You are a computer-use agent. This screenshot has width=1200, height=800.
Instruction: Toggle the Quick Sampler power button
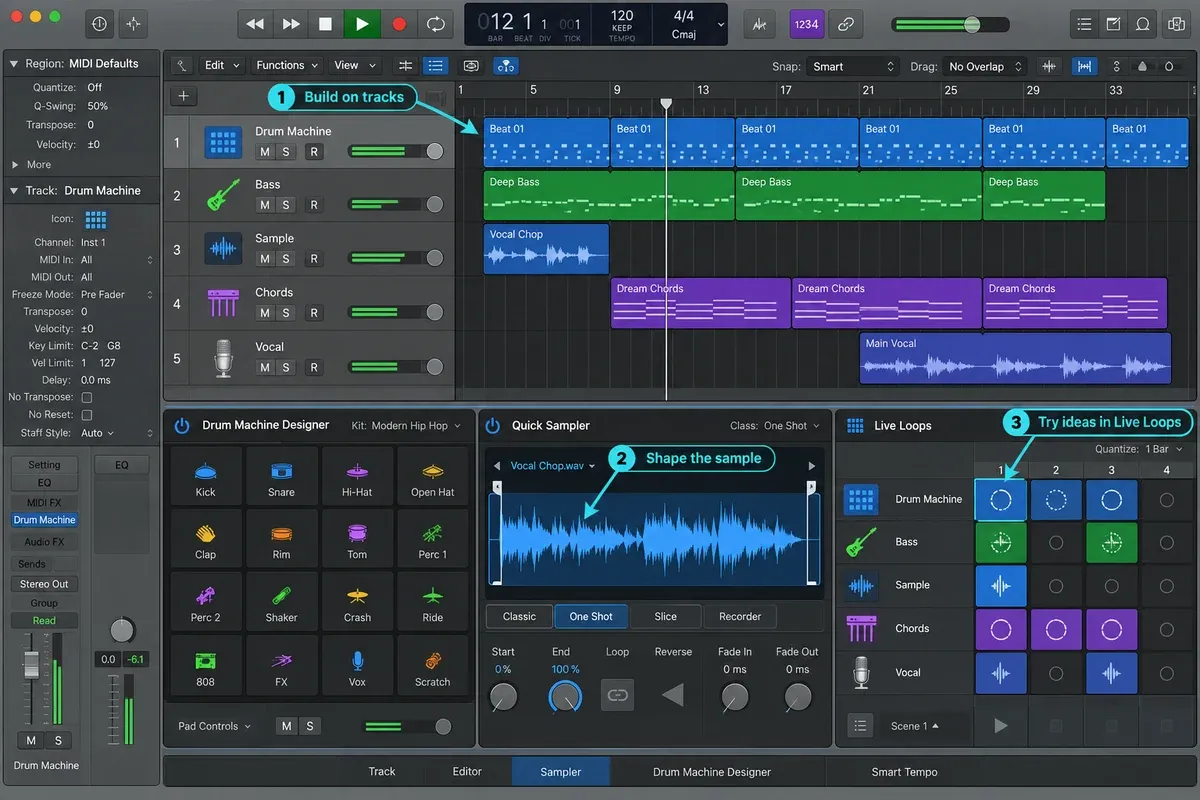(492, 425)
